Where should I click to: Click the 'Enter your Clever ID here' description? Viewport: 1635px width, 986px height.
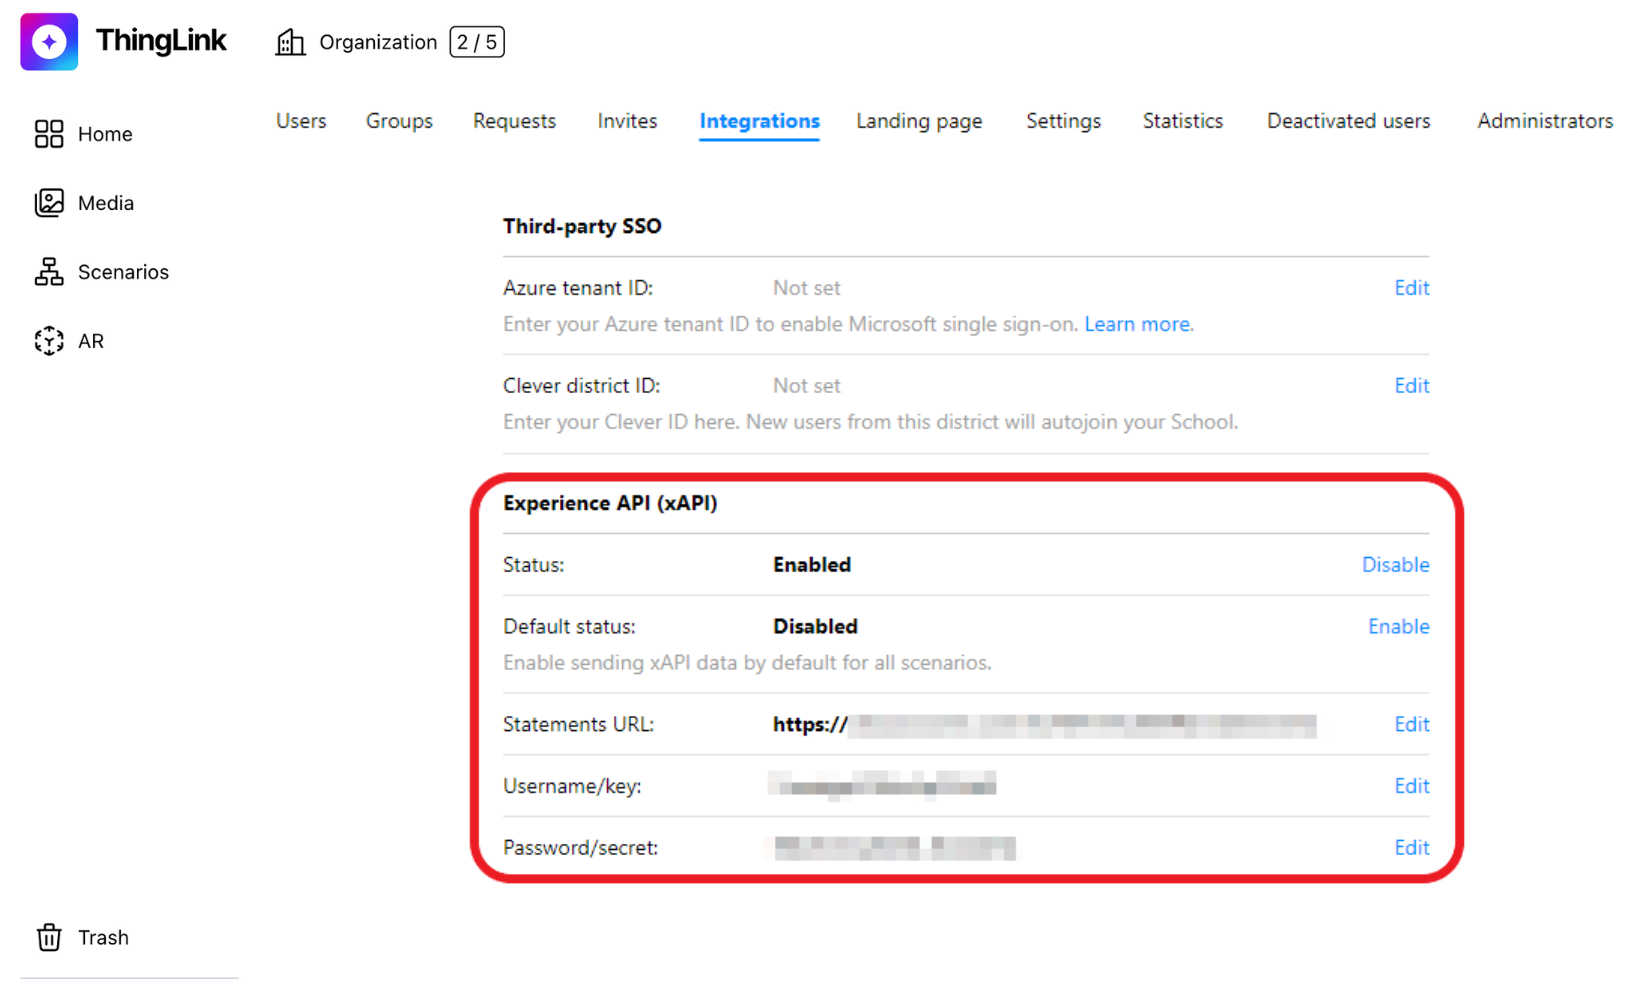tap(870, 422)
